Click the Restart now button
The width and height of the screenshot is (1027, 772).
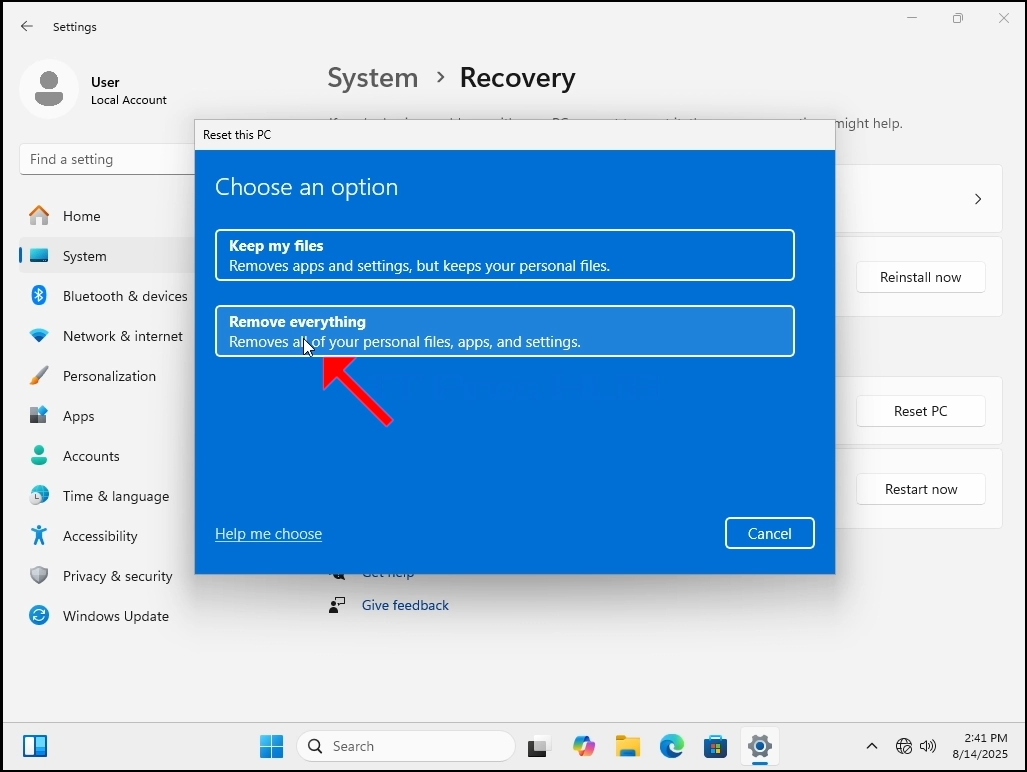pyautogui.click(x=920, y=489)
